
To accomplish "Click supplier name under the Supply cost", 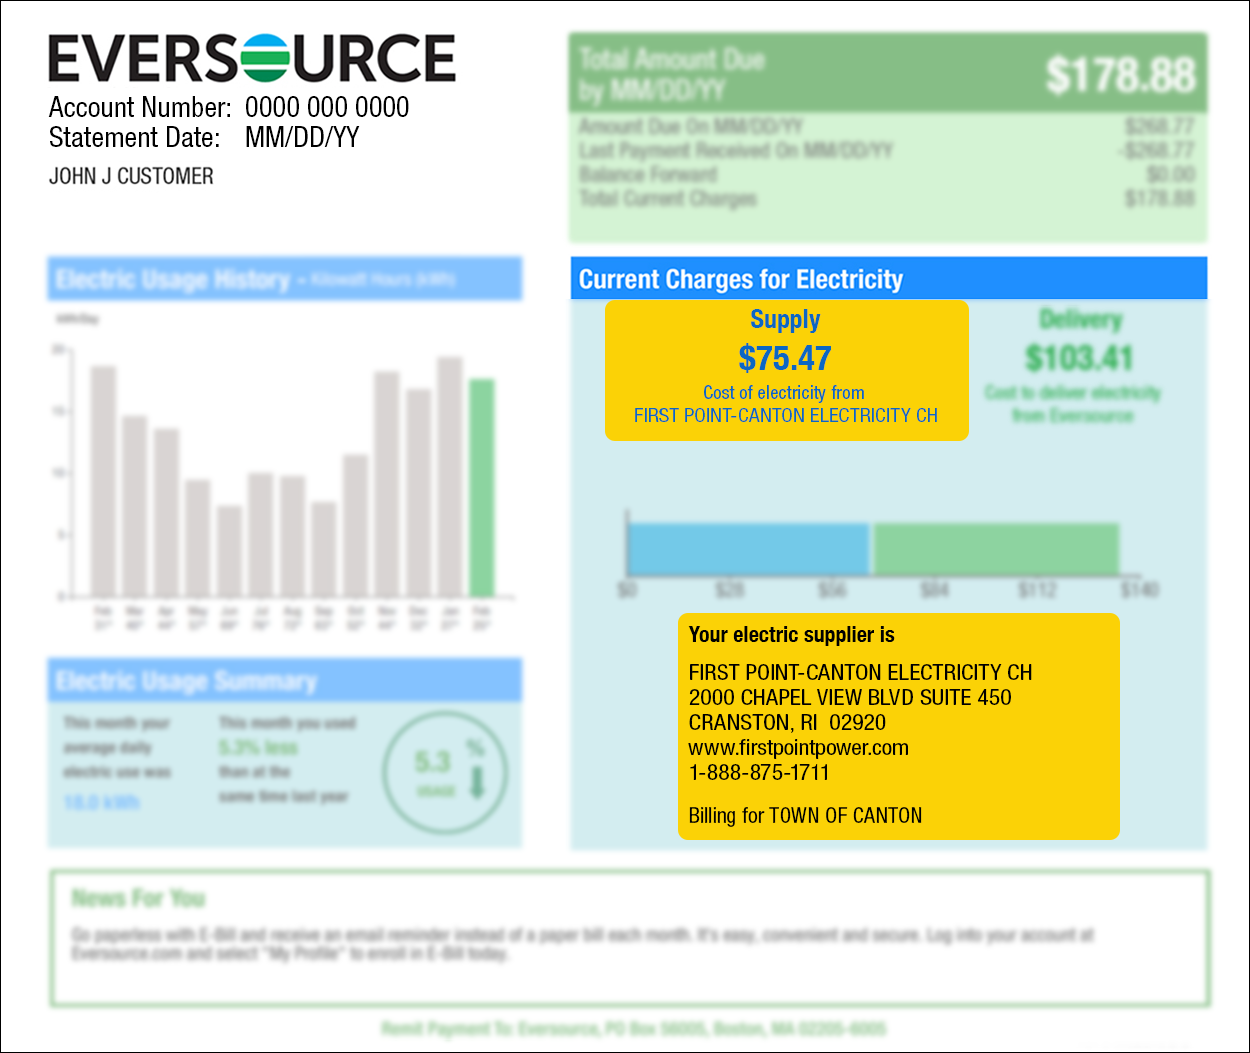I will pos(786,415).
